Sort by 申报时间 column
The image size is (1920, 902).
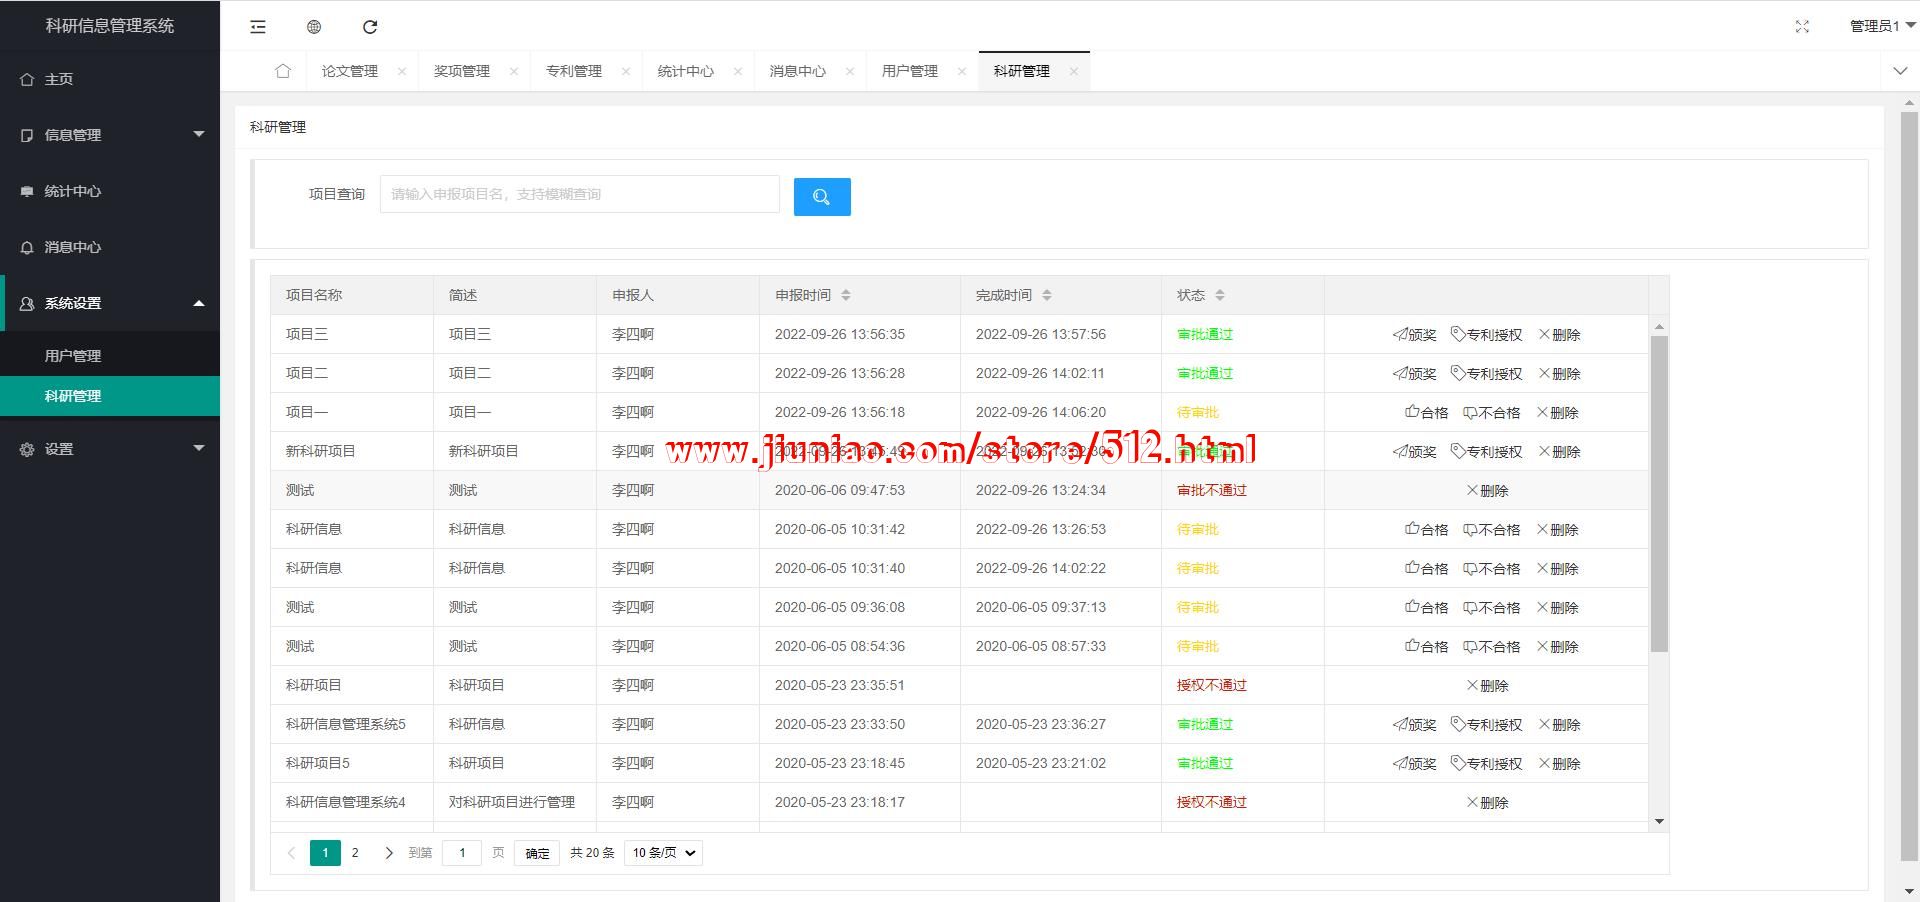(846, 295)
